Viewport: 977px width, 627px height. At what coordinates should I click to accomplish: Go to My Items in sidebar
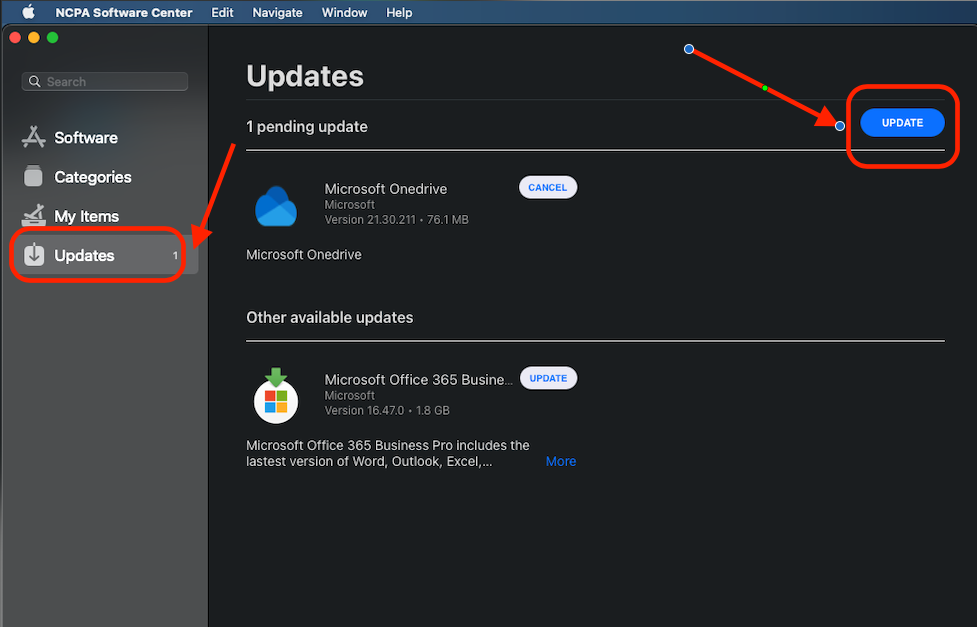click(86, 216)
